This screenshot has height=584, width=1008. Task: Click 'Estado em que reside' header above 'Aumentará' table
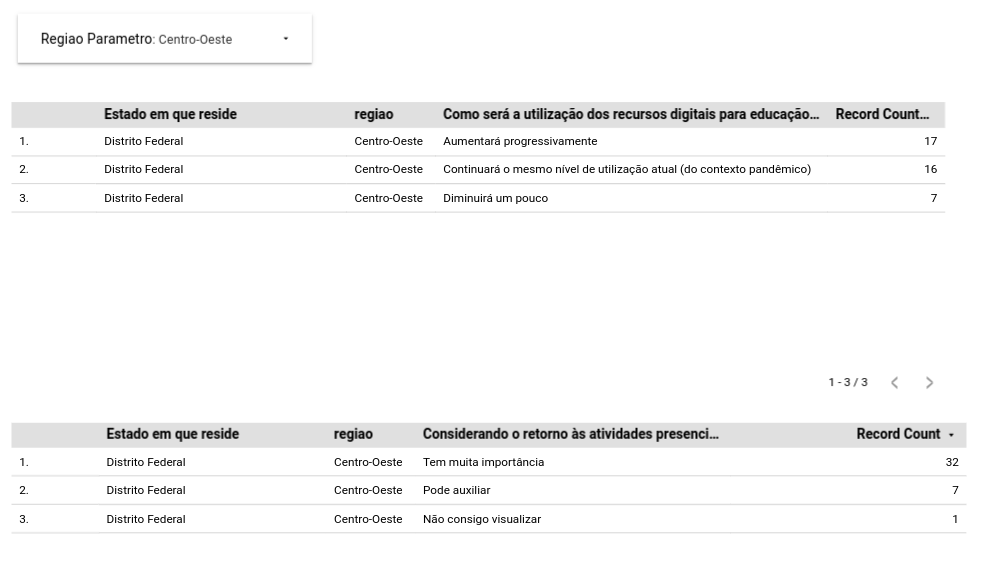(170, 115)
